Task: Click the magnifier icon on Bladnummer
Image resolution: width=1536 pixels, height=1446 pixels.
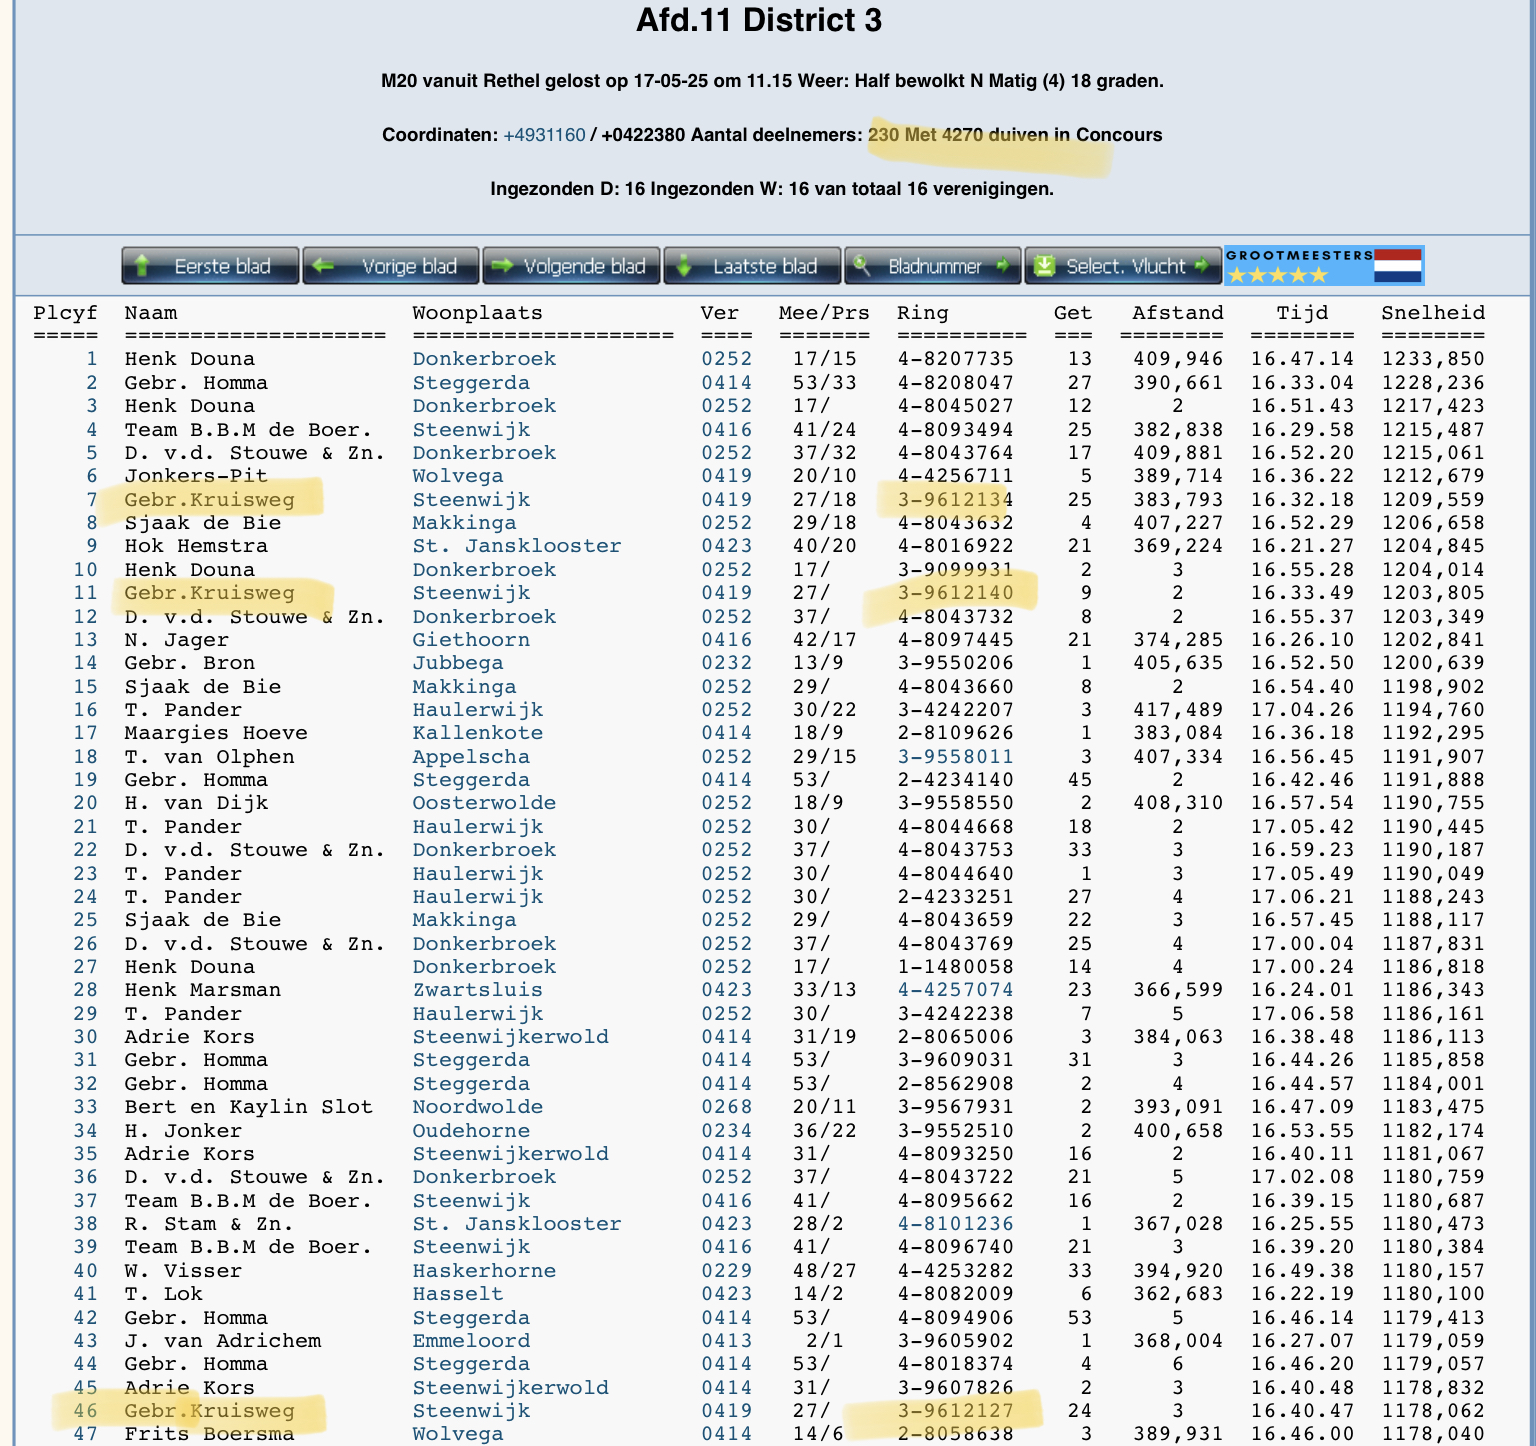Action: point(861,266)
